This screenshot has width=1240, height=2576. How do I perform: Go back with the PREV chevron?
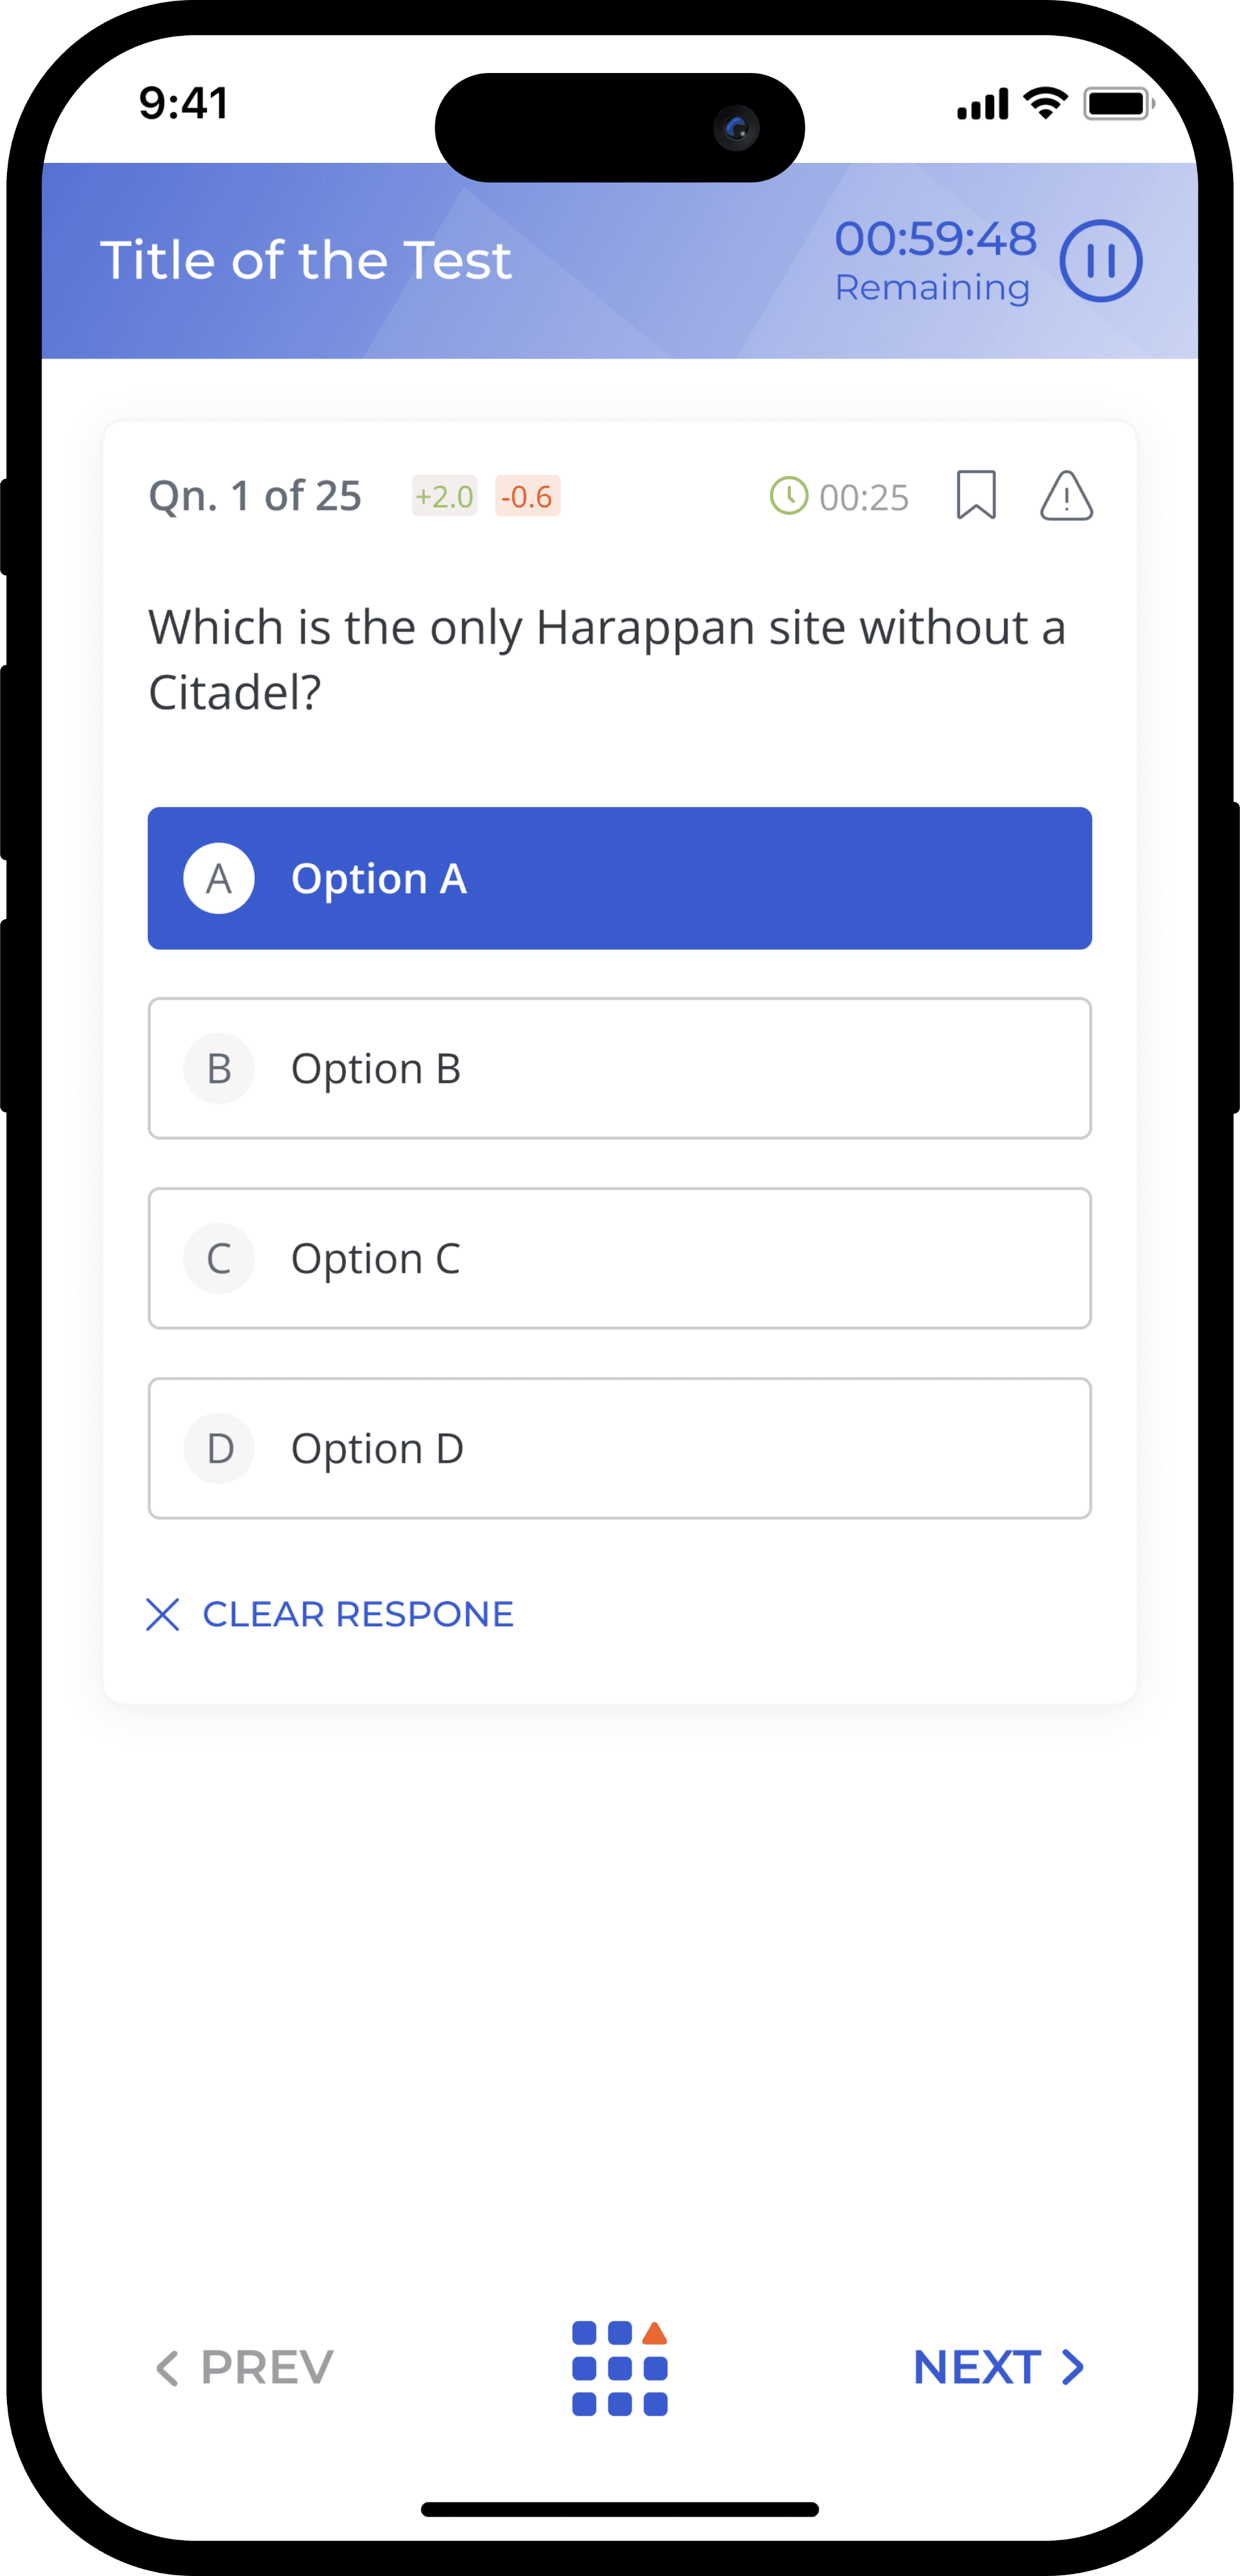click(x=166, y=2368)
